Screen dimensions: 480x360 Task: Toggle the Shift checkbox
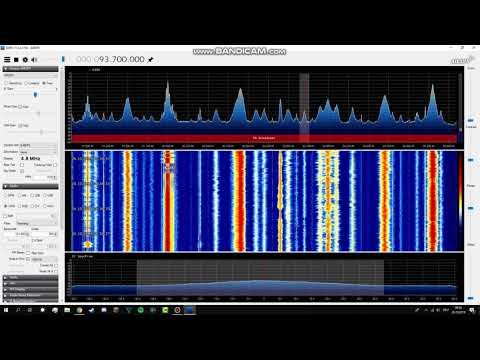click(x=5, y=216)
